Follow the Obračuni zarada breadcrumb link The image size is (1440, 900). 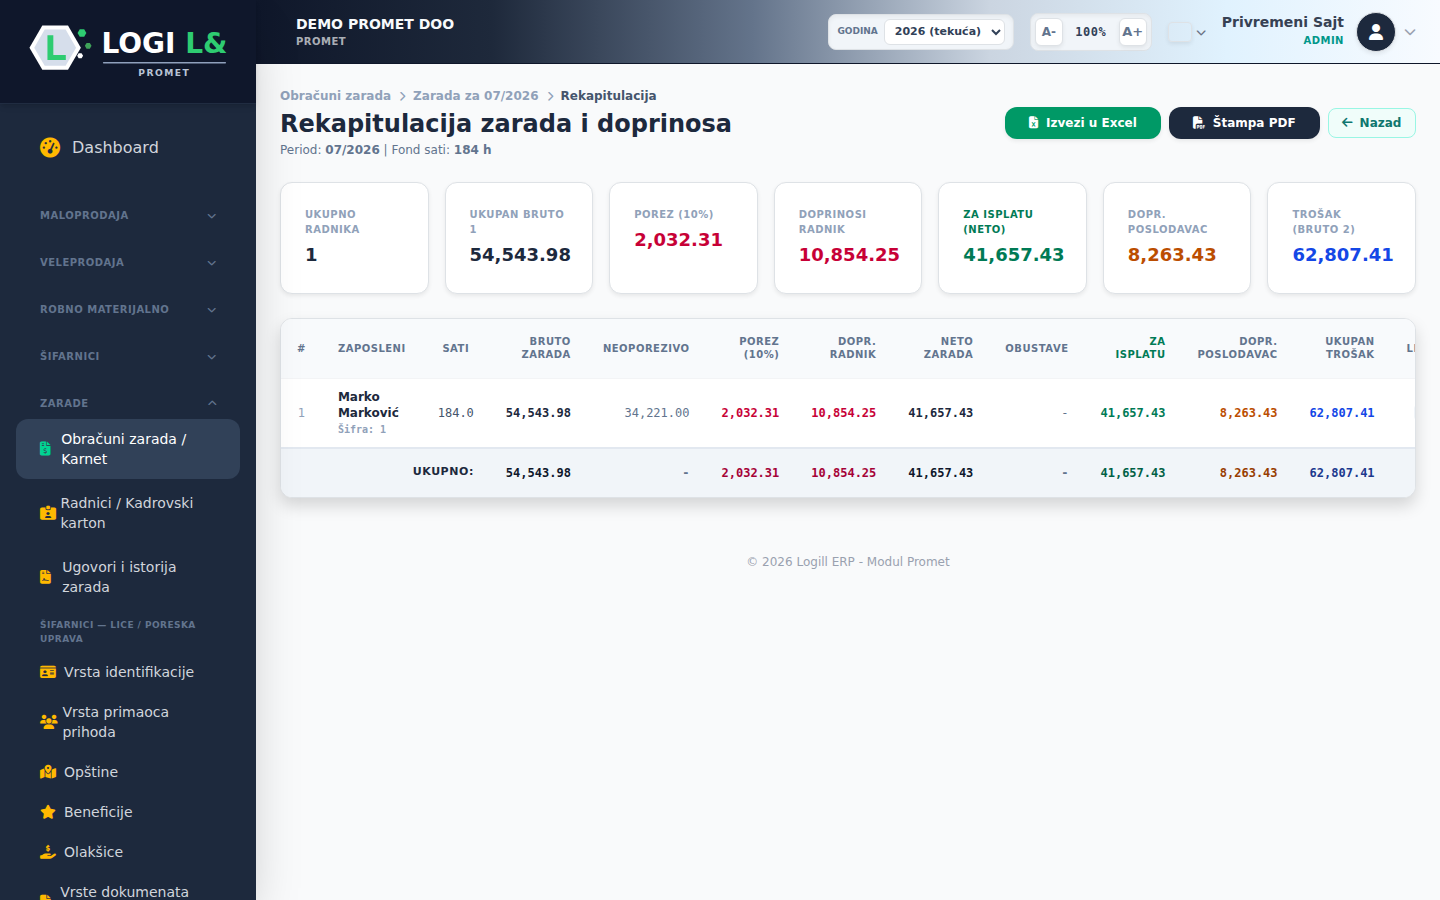[335, 96]
